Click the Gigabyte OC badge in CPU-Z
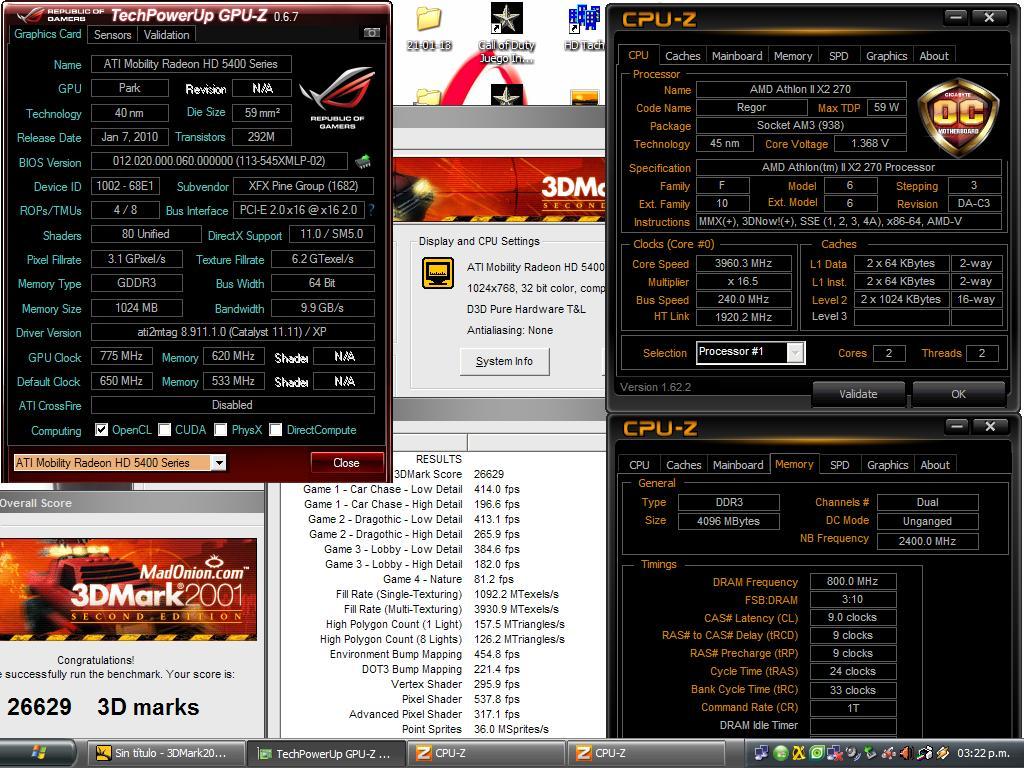 pos(958,120)
